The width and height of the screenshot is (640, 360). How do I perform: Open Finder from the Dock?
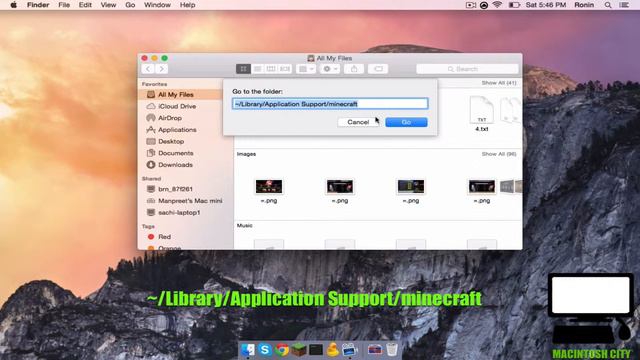[x=248, y=350]
